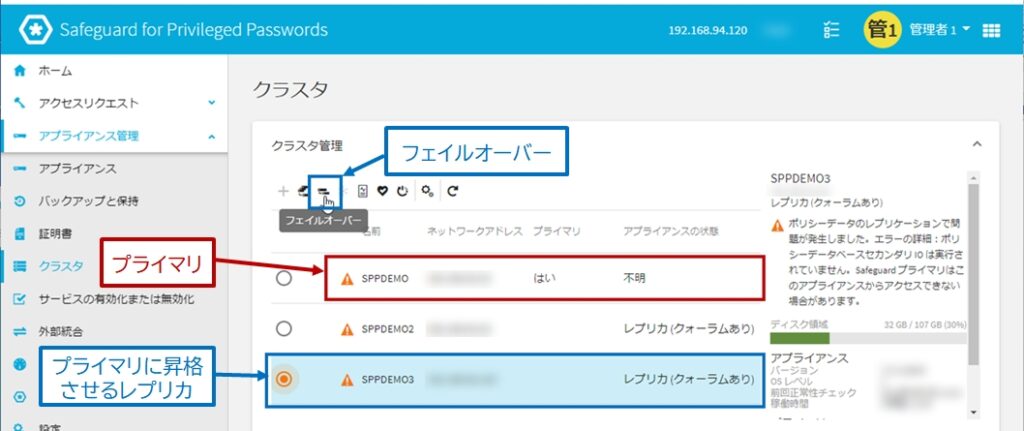The width and height of the screenshot is (1024, 431).
Task: Click the diagnostics document toolbar icon
Action: tap(363, 191)
